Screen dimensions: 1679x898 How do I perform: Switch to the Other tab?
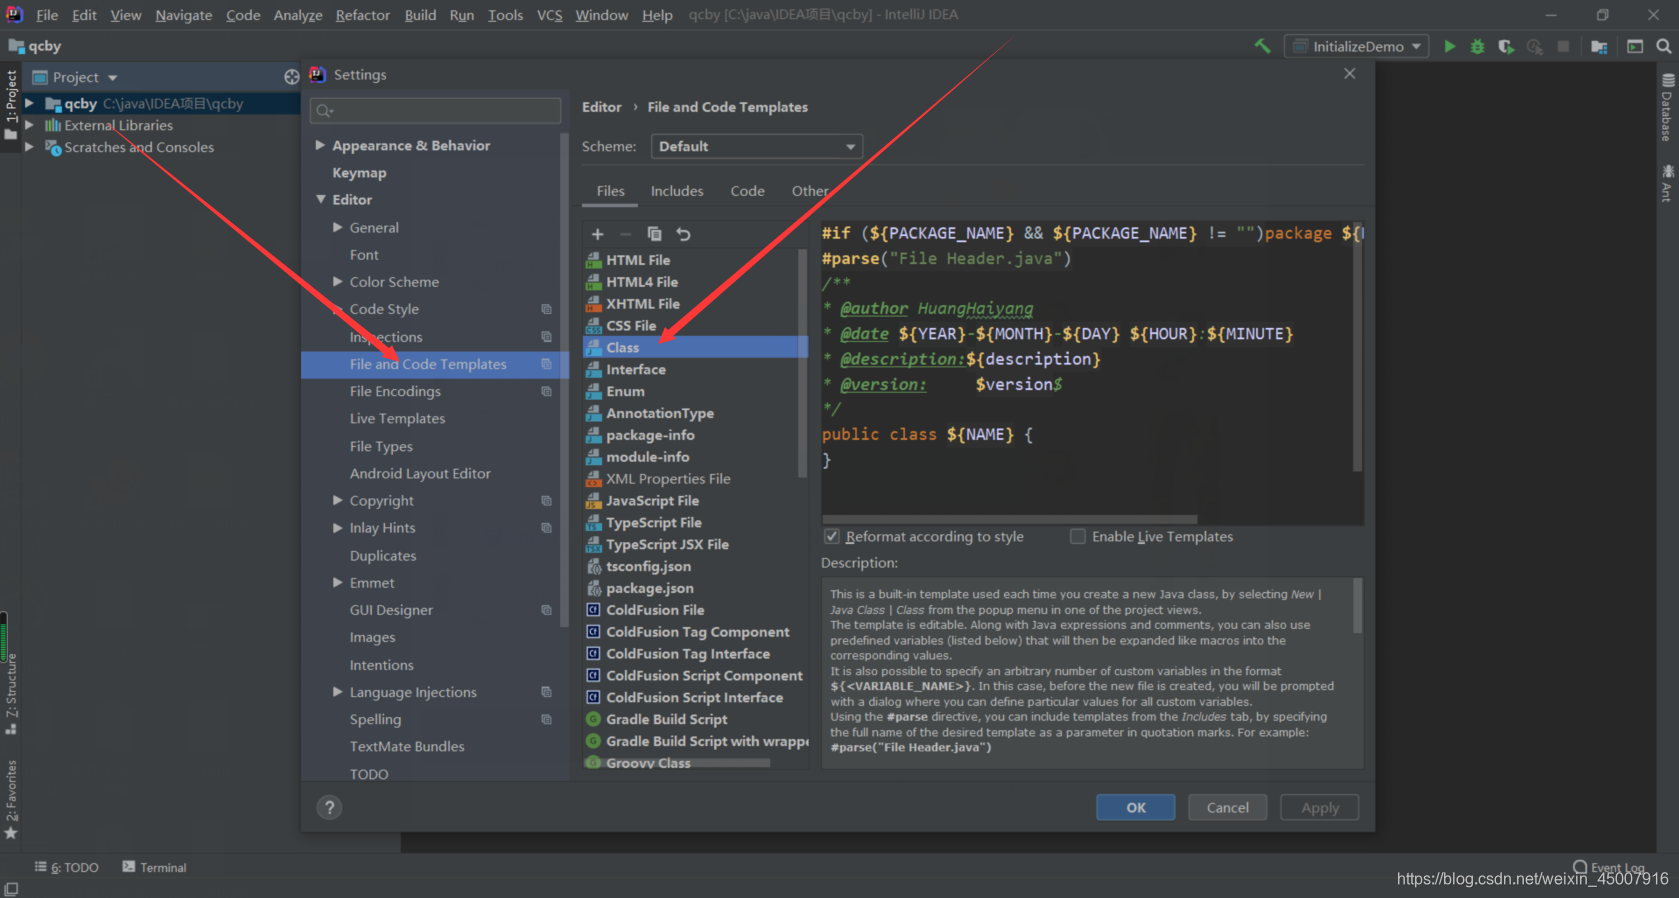pyautogui.click(x=810, y=191)
